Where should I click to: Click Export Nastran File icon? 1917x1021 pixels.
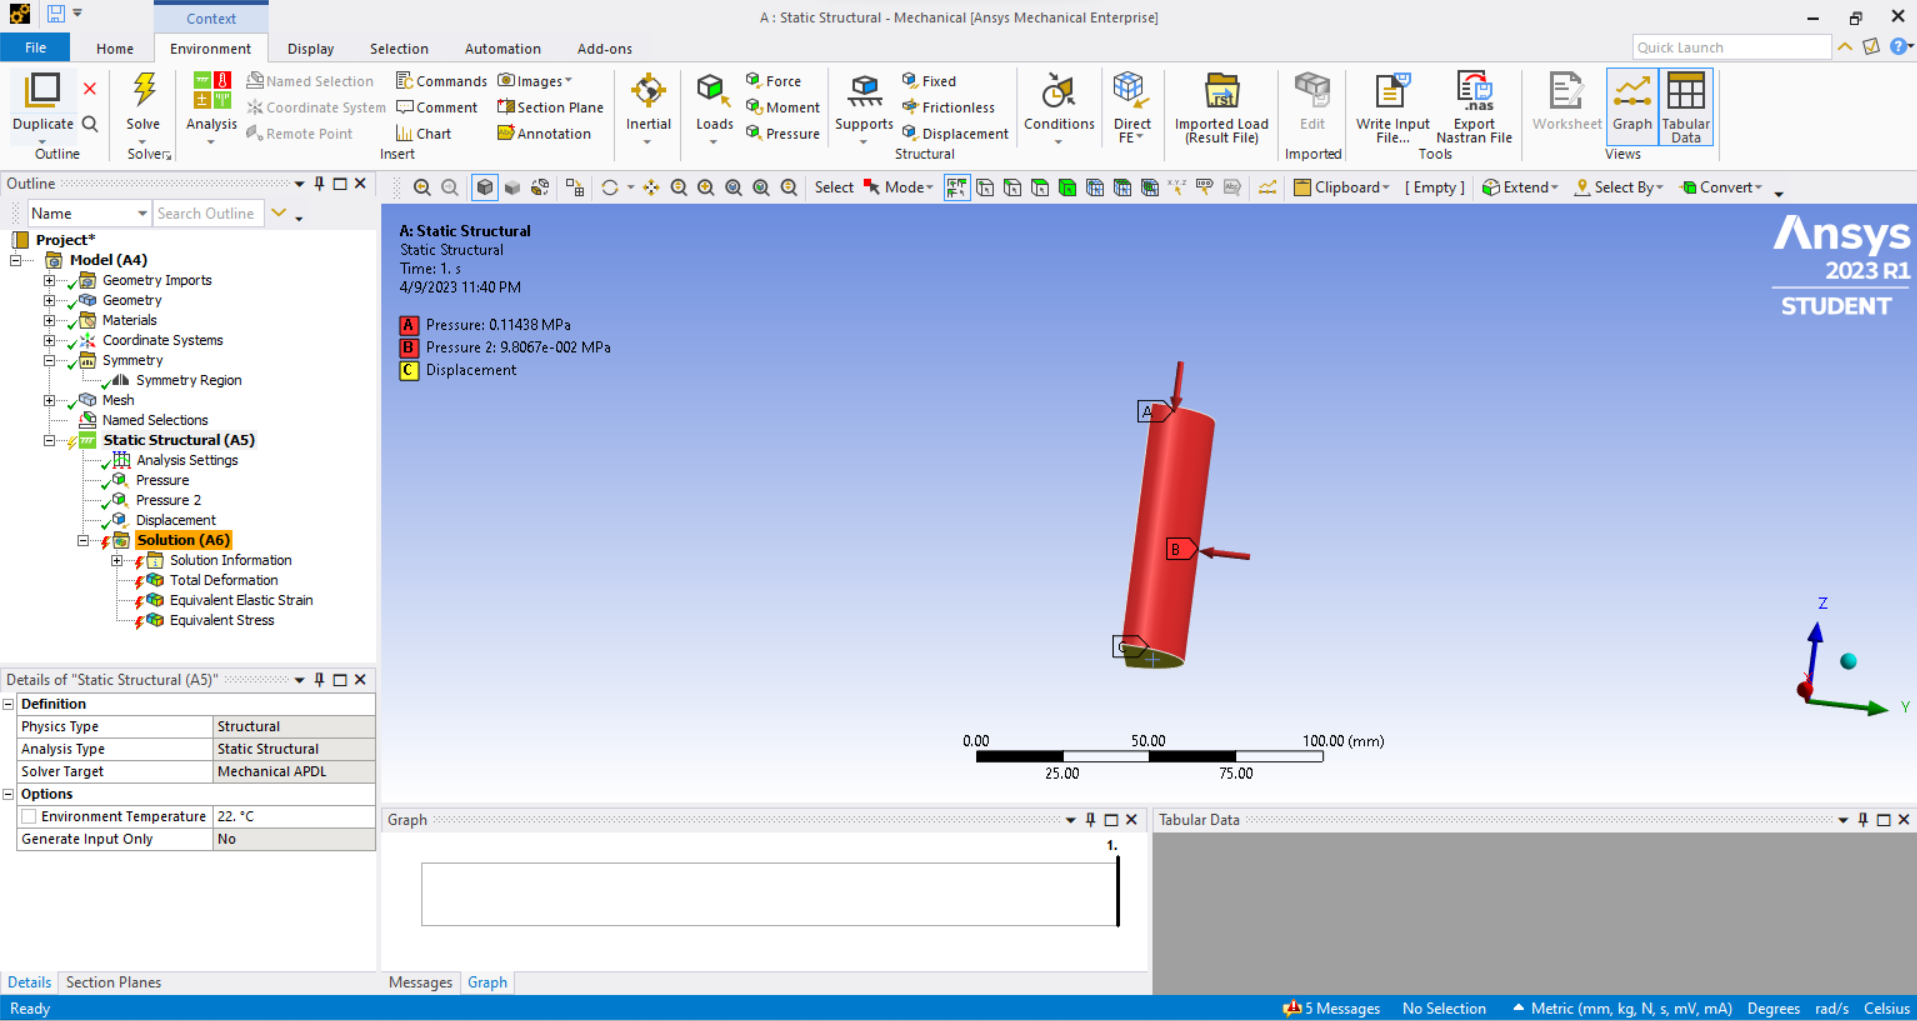(x=1474, y=91)
